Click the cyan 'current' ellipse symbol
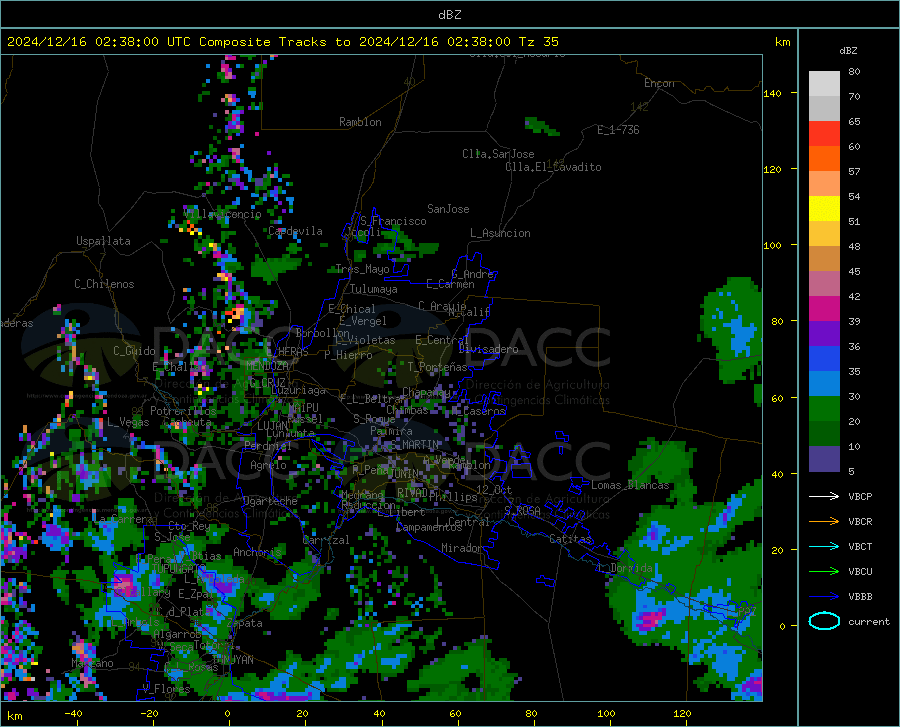This screenshot has width=900, height=727. tap(824, 621)
